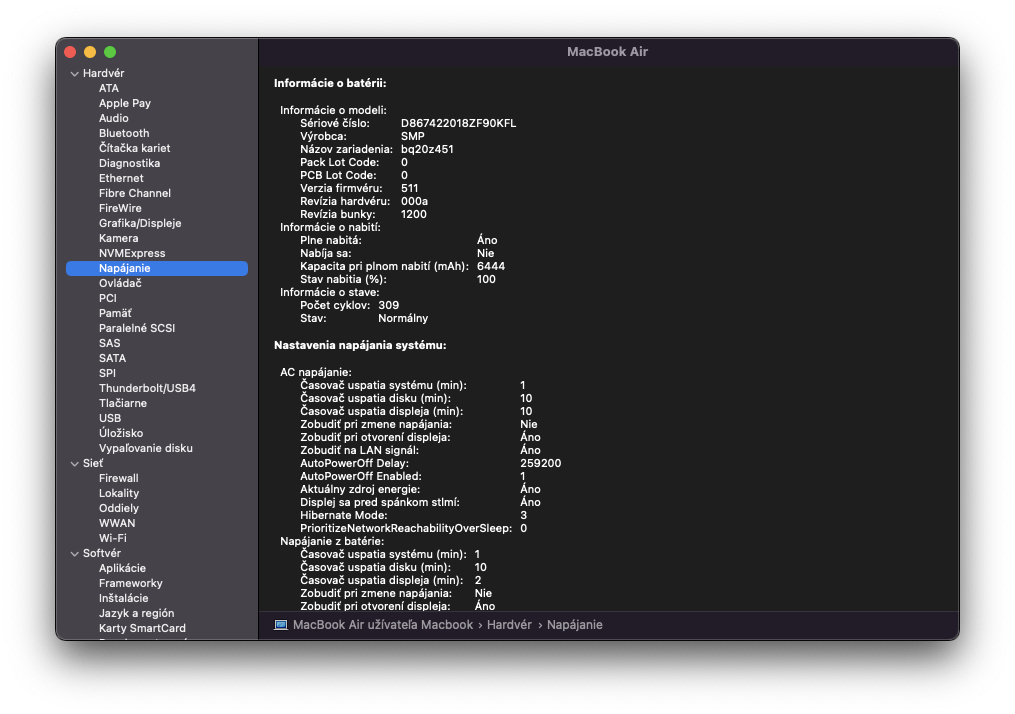Image resolution: width=1015 pixels, height=714 pixels.
Task: Select Pamäť in the hardware list
Action: (115, 313)
